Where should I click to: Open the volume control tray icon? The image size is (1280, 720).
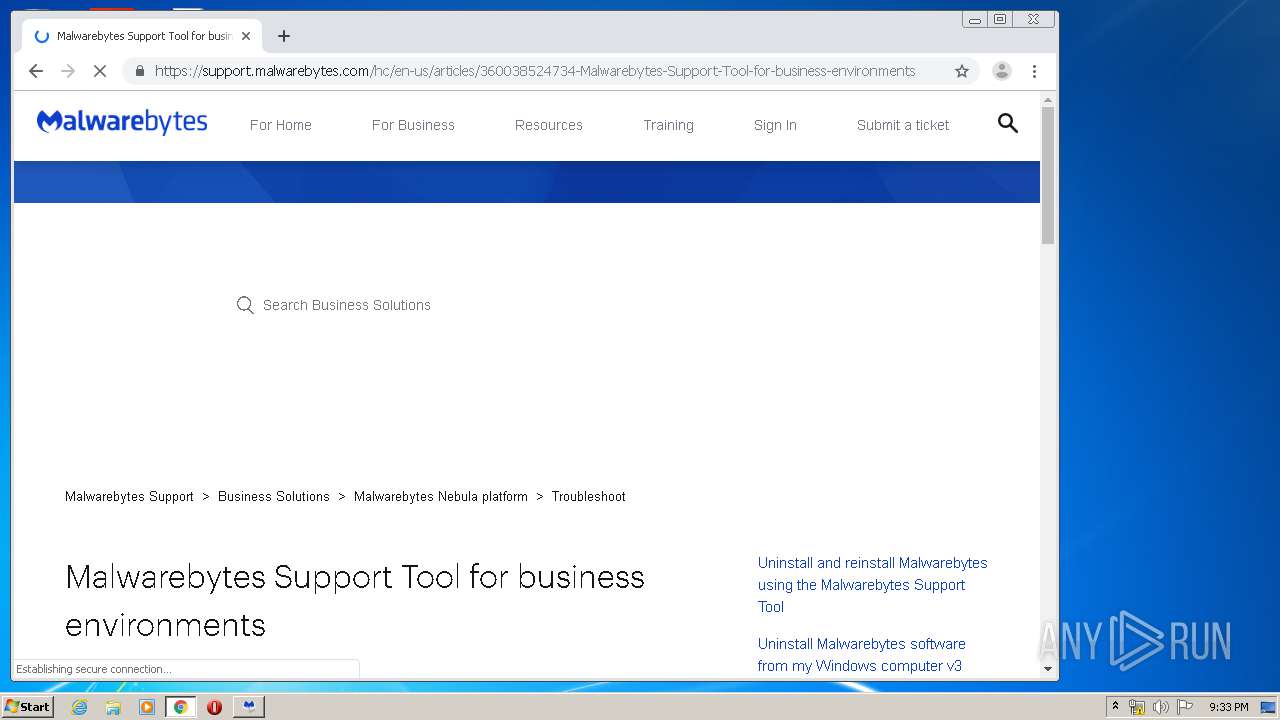pos(1160,707)
